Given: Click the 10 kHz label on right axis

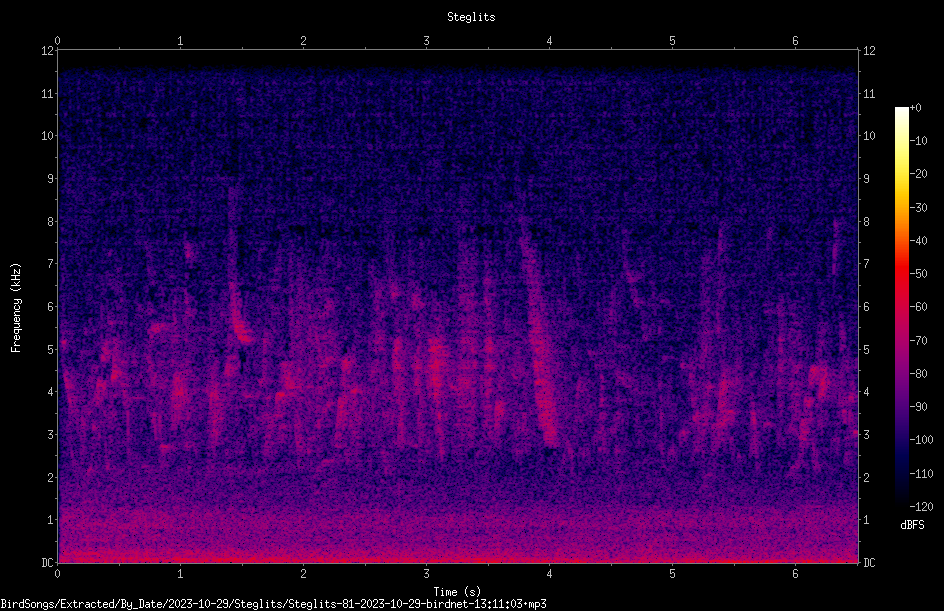Looking at the screenshot, I should (x=869, y=135).
